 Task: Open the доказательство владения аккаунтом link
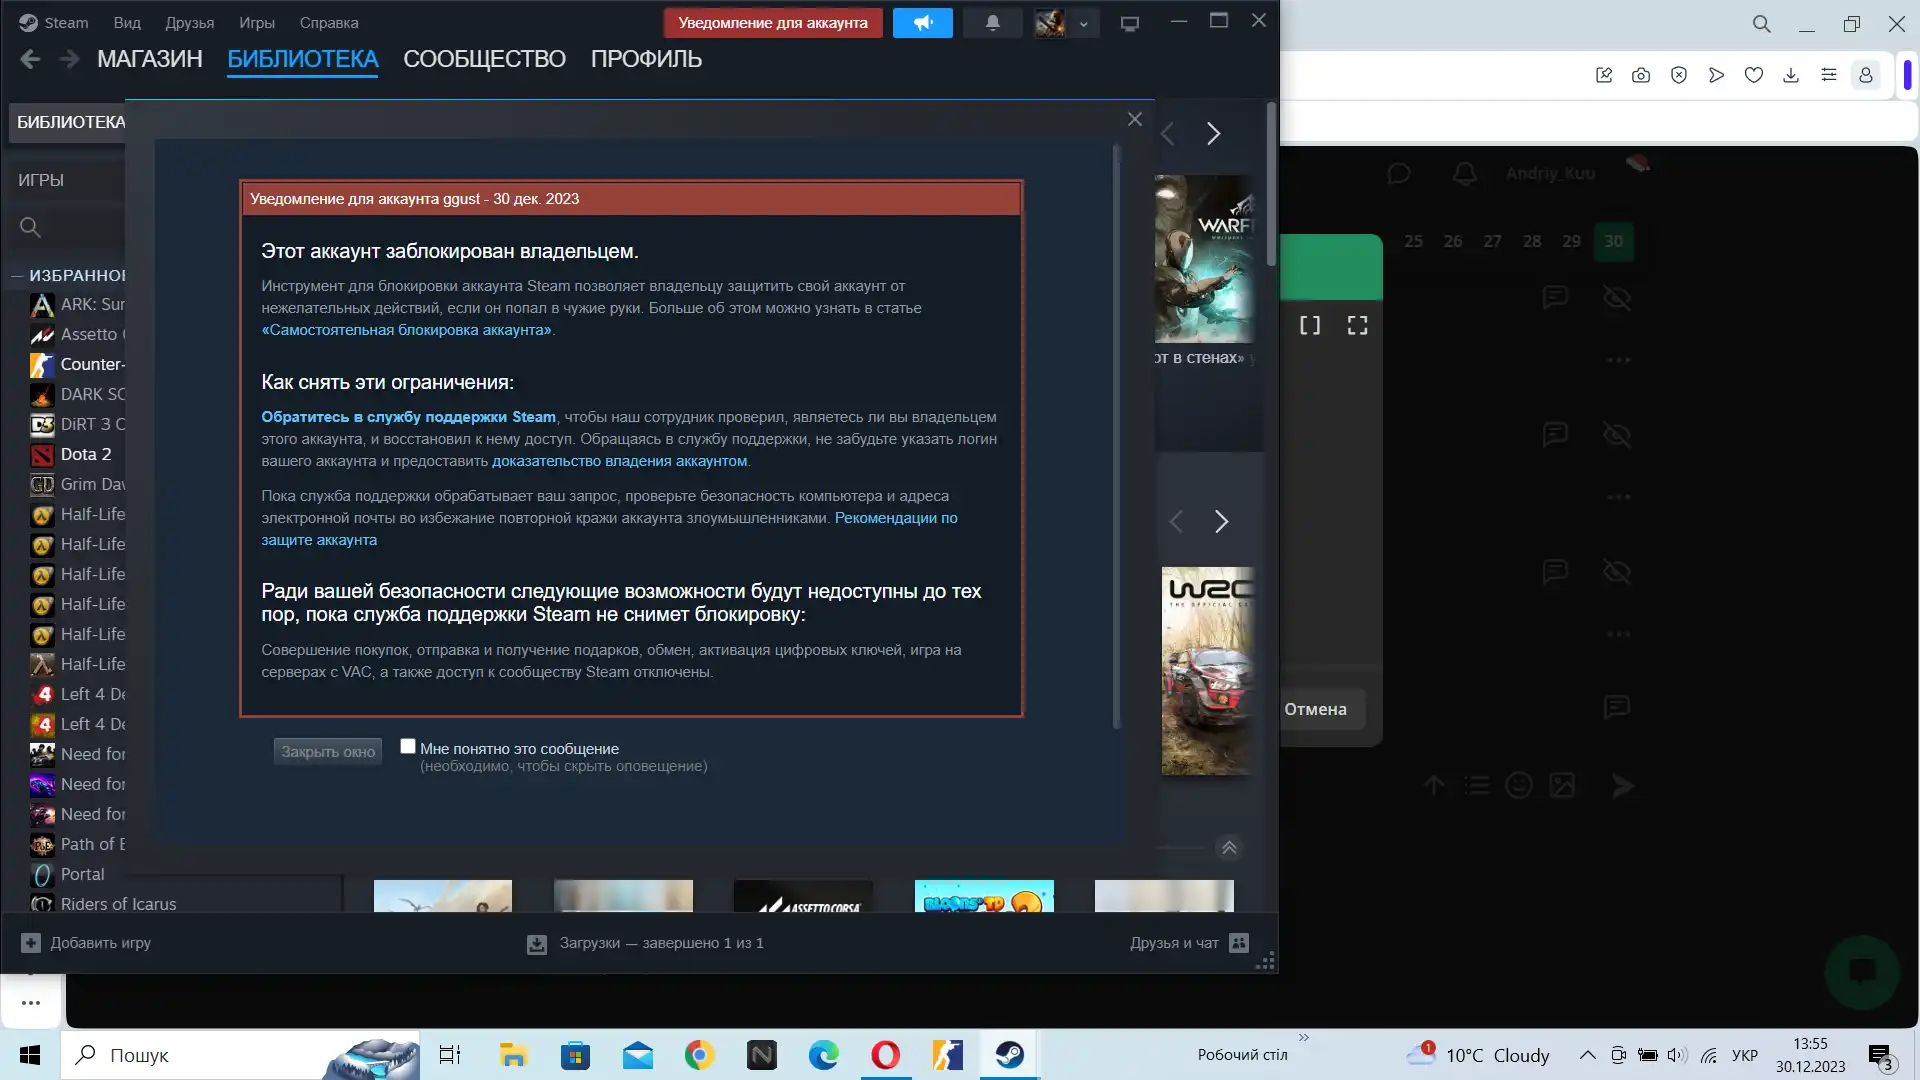pyautogui.click(x=619, y=461)
